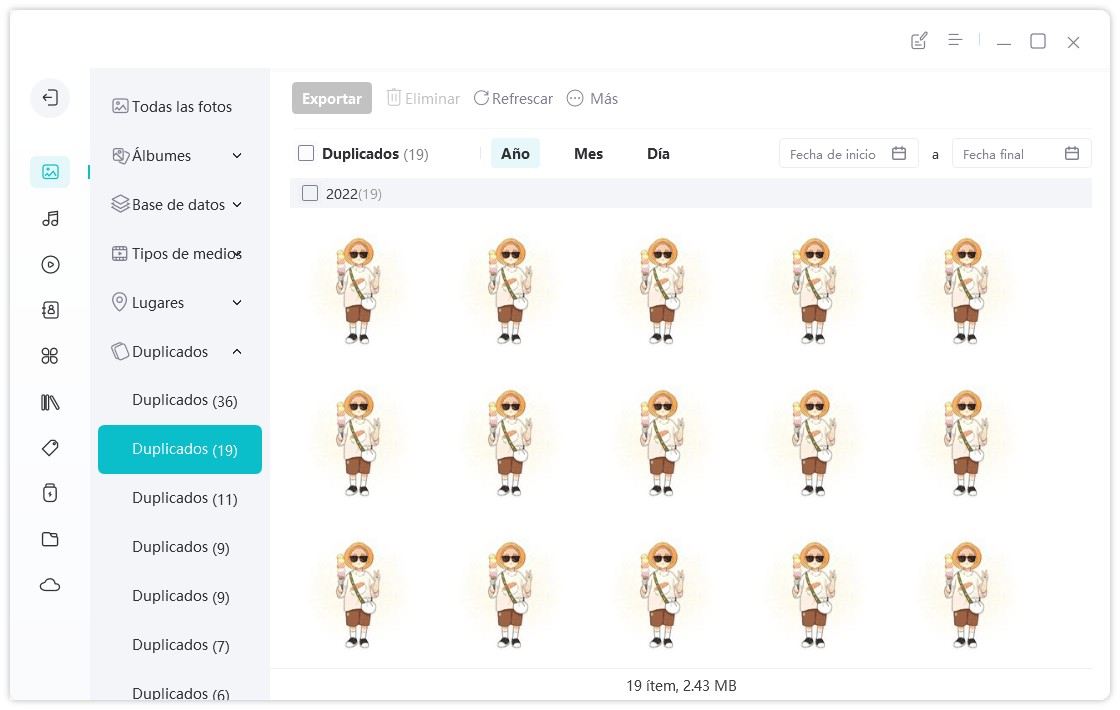The height and width of the screenshot is (710, 1120).
Task: Click the Tipos de medios film icon
Action: point(120,254)
